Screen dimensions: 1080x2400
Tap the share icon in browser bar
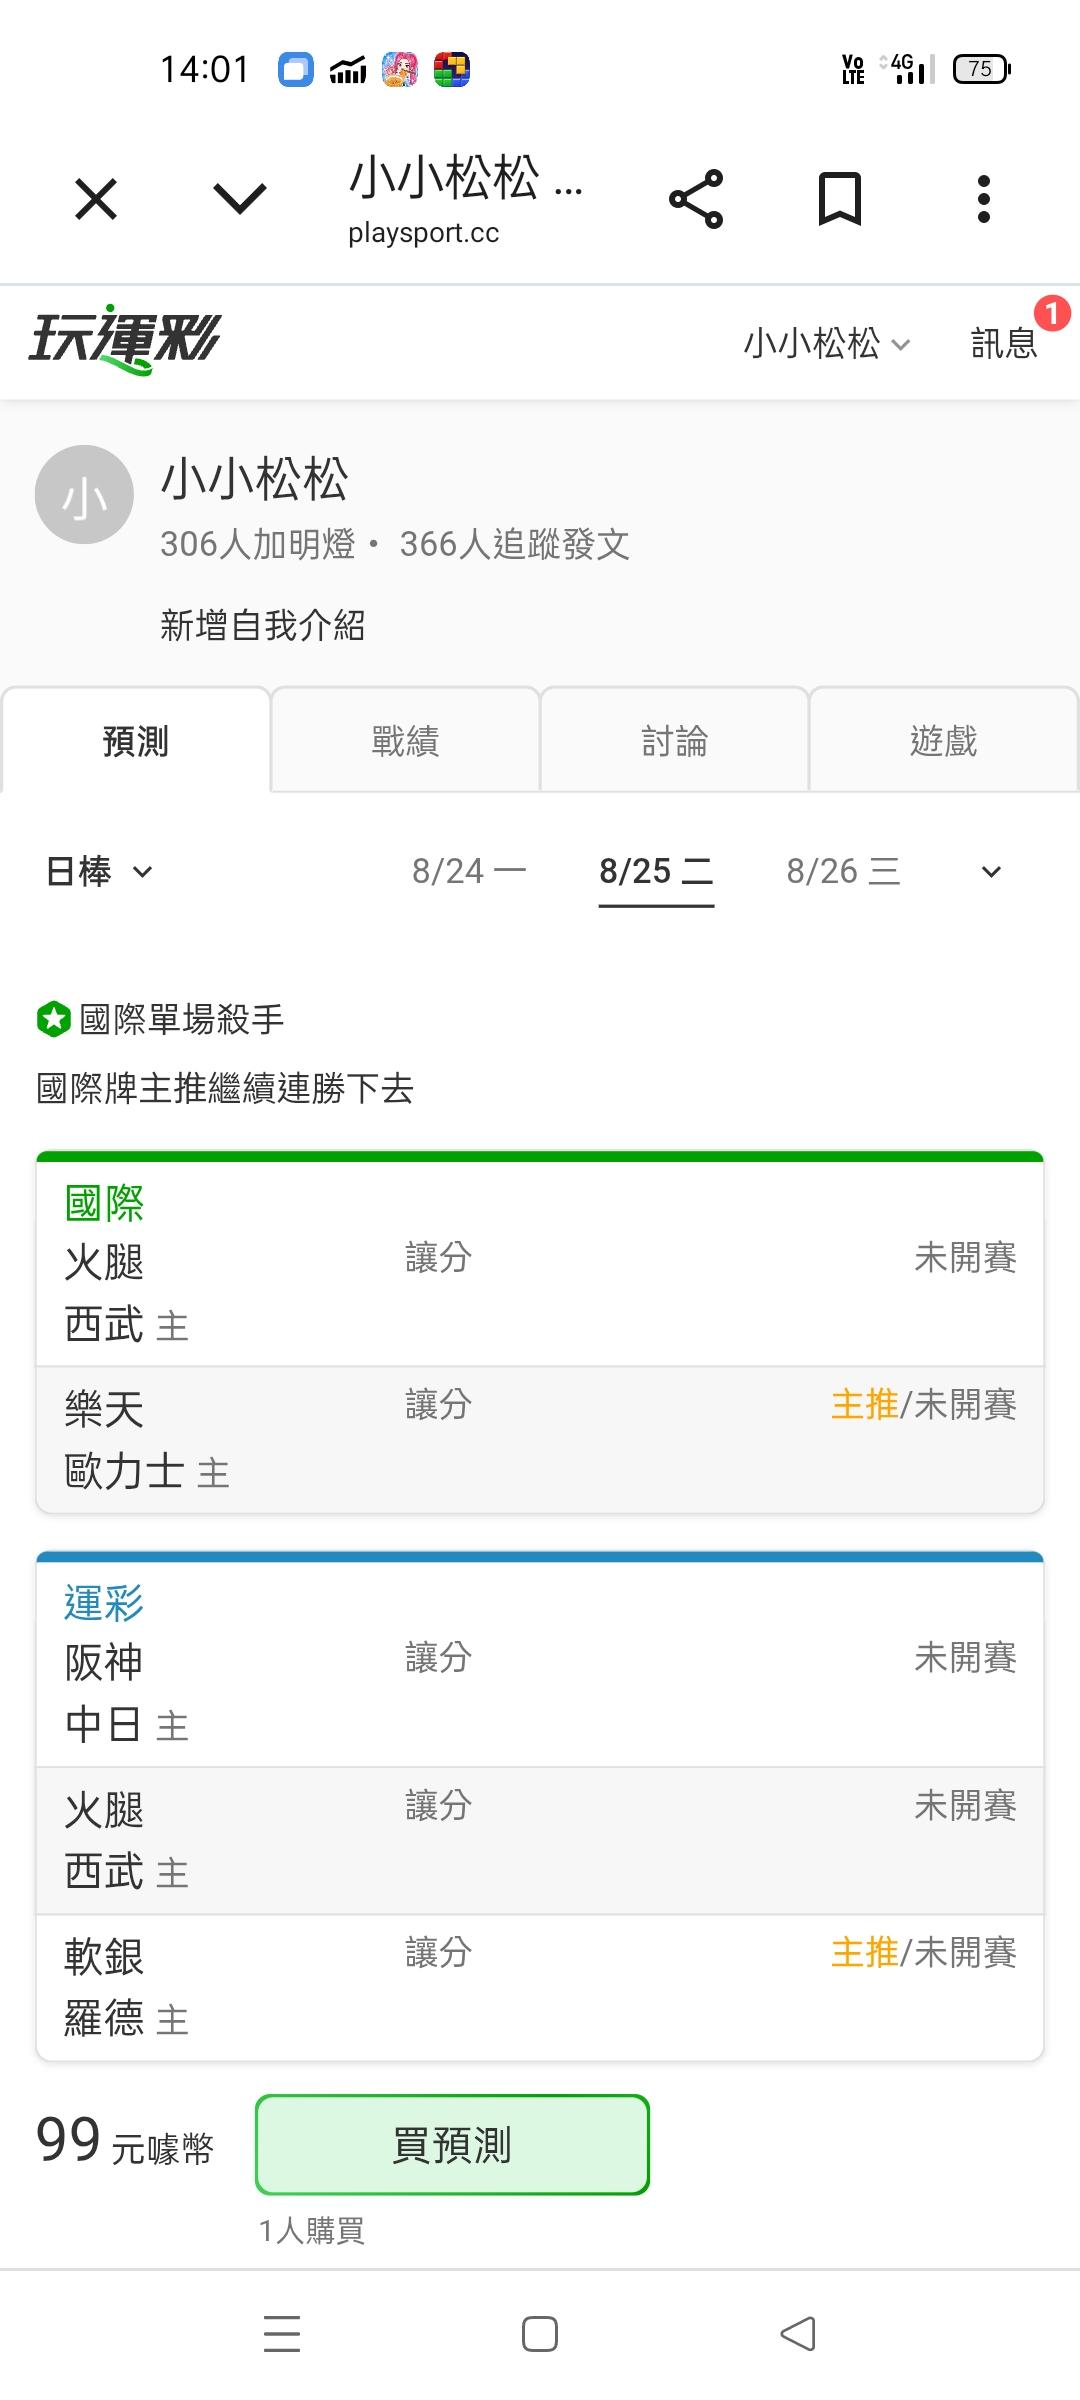[x=696, y=199]
